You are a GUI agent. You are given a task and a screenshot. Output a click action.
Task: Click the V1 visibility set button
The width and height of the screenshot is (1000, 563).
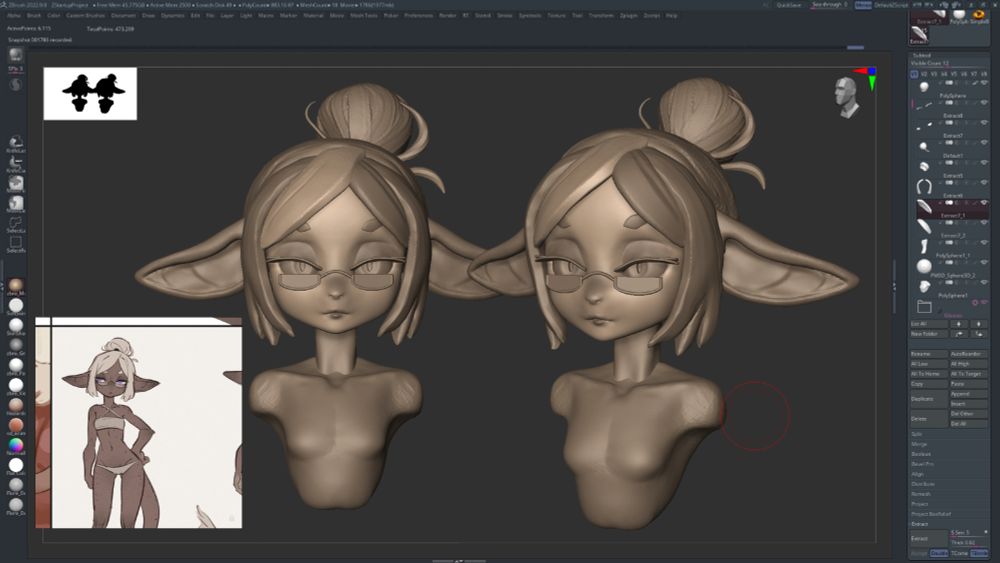[914, 74]
